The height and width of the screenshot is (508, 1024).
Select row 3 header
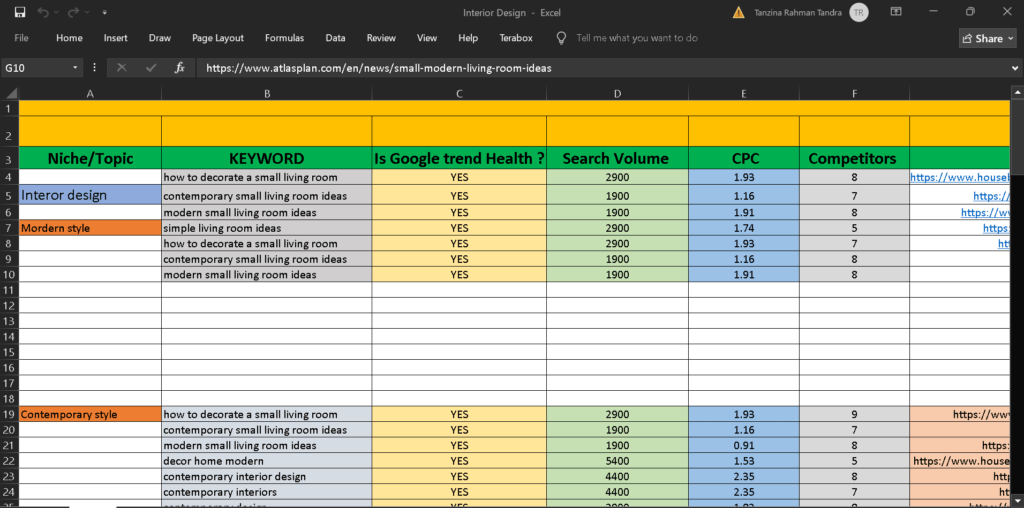click(x=9, y=159)
